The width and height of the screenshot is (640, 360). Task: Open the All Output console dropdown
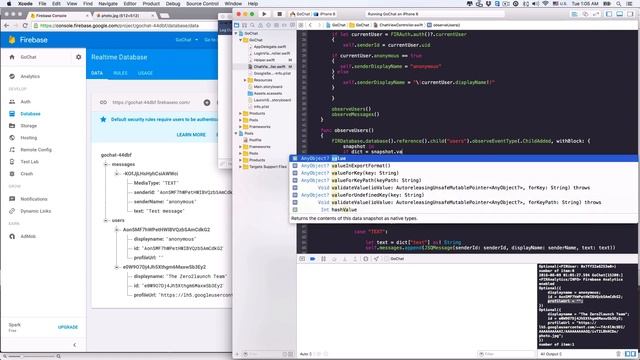pos(551,354)
